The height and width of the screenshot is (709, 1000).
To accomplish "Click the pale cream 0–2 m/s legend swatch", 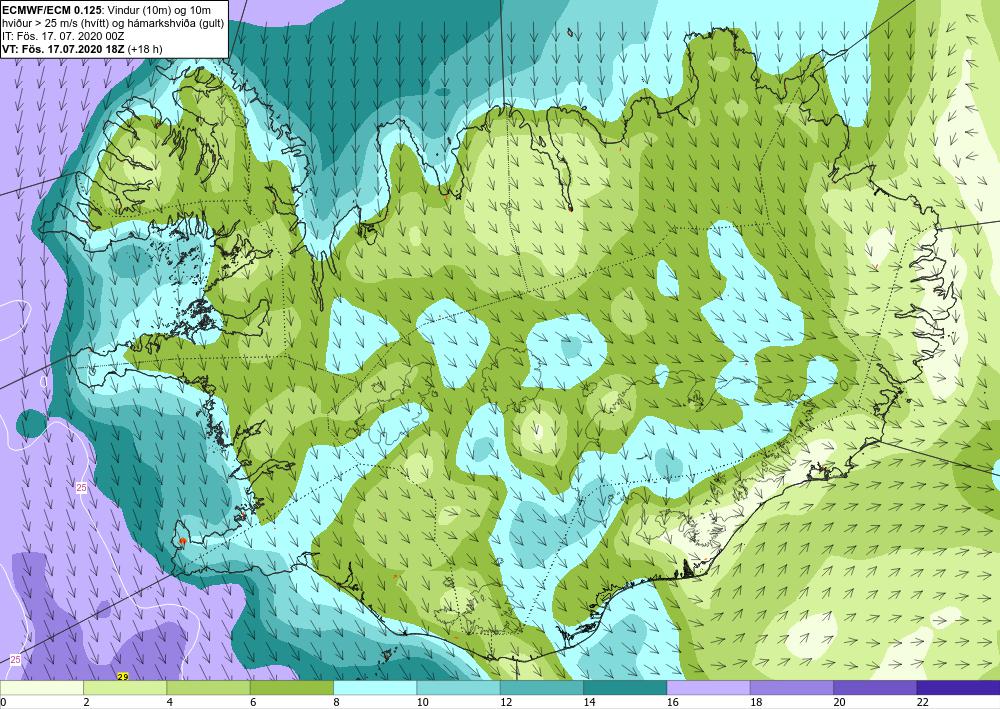I will tap(42, 688).
